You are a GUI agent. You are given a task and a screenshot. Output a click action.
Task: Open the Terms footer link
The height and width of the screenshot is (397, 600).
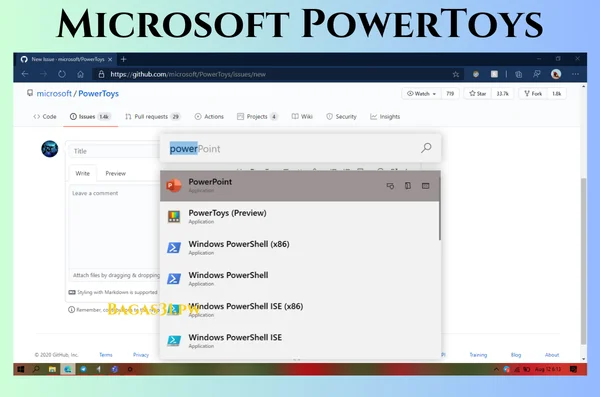coord(106,355)
